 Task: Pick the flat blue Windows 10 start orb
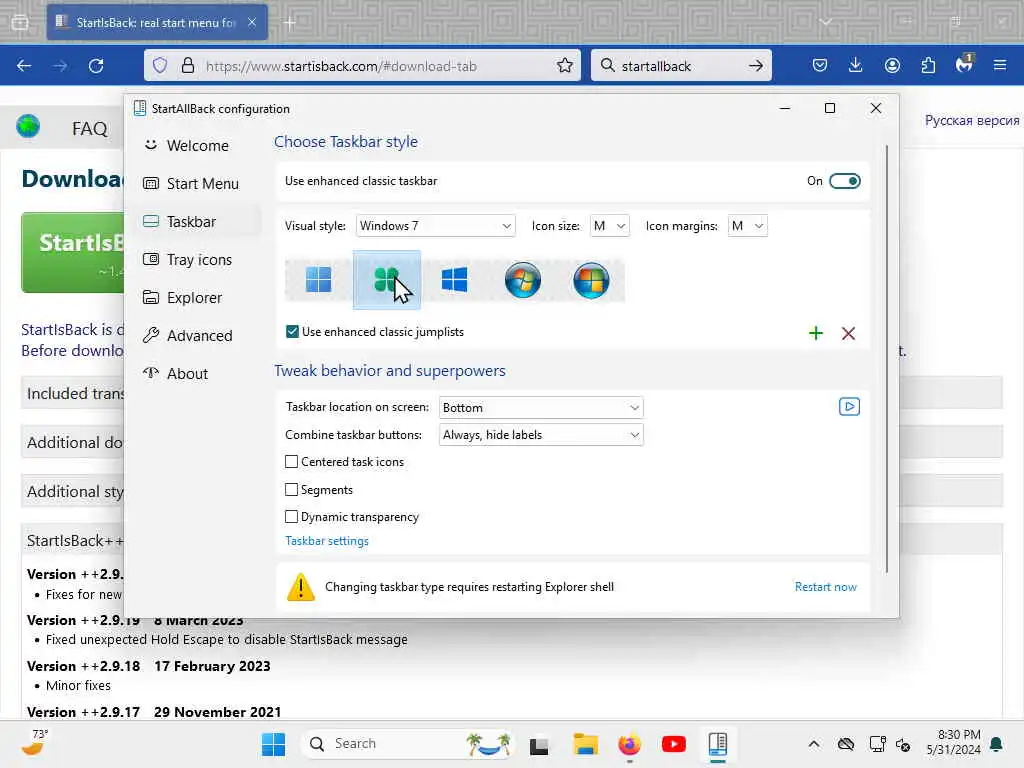[455, 280]
